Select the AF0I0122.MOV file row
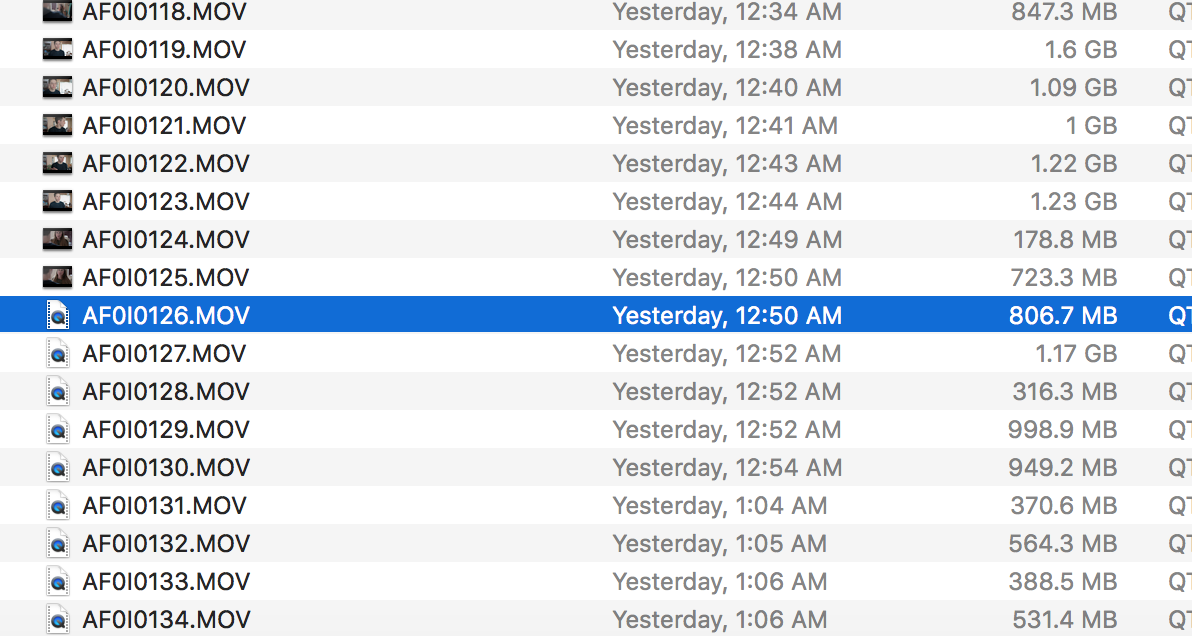This screenshot has height=636, width=1192. pos(596,163)
